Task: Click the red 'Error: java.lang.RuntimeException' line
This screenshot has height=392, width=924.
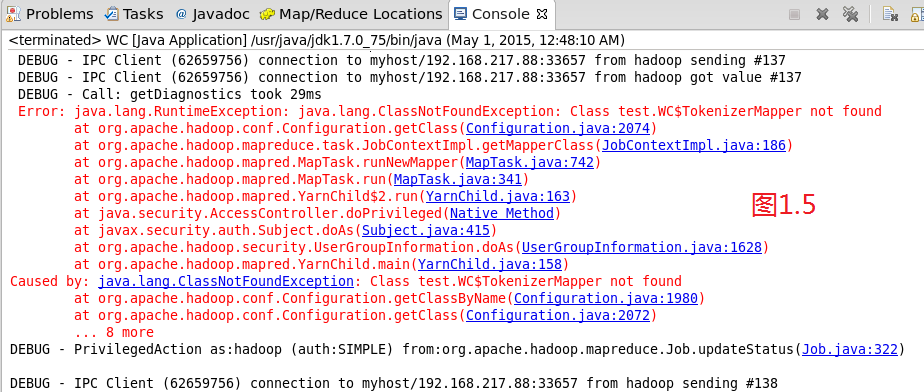Action: pyautogui.click(x=450, y=111)
